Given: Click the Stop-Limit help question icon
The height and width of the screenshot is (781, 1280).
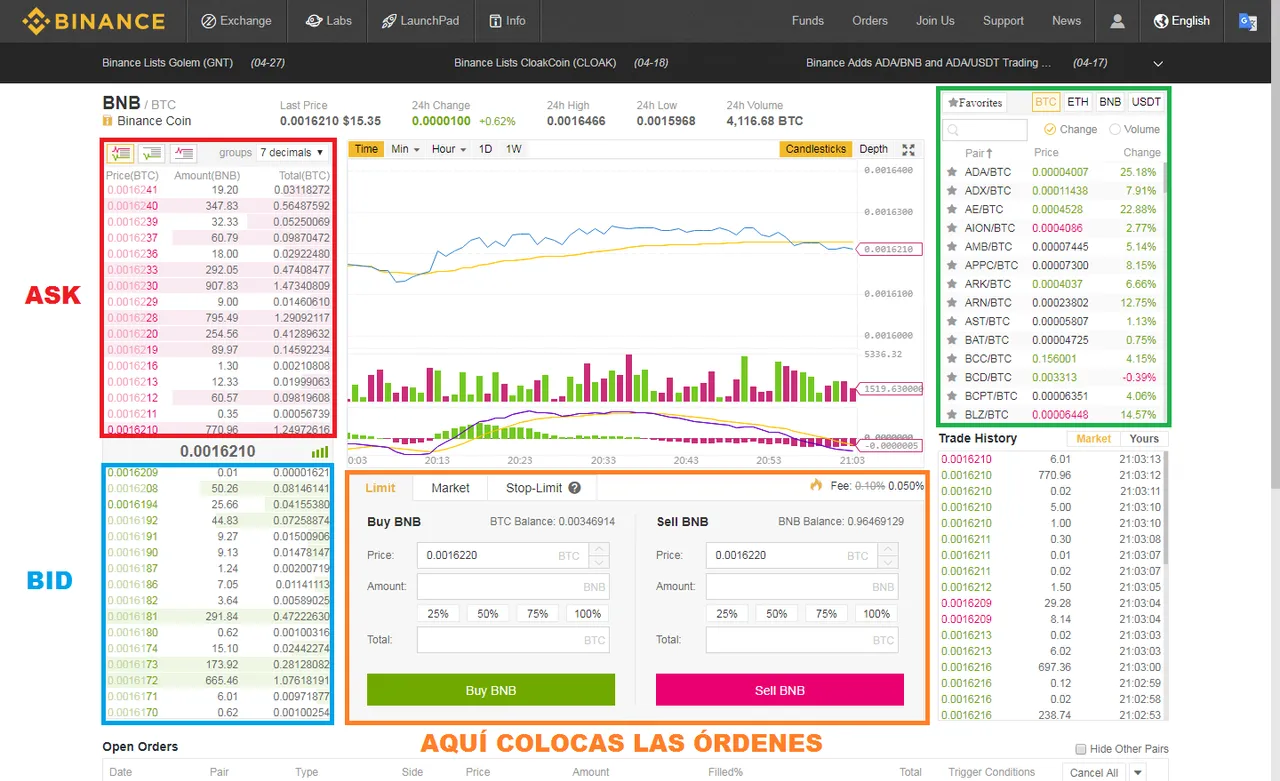Looking at the screenshot, I should coord(574,488).
